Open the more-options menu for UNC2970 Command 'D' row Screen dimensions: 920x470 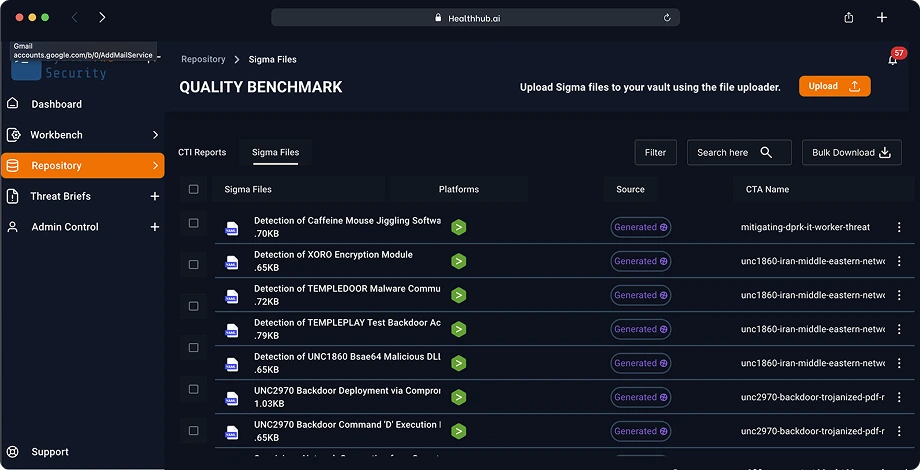pyautogui.click(x=899, y=431)
